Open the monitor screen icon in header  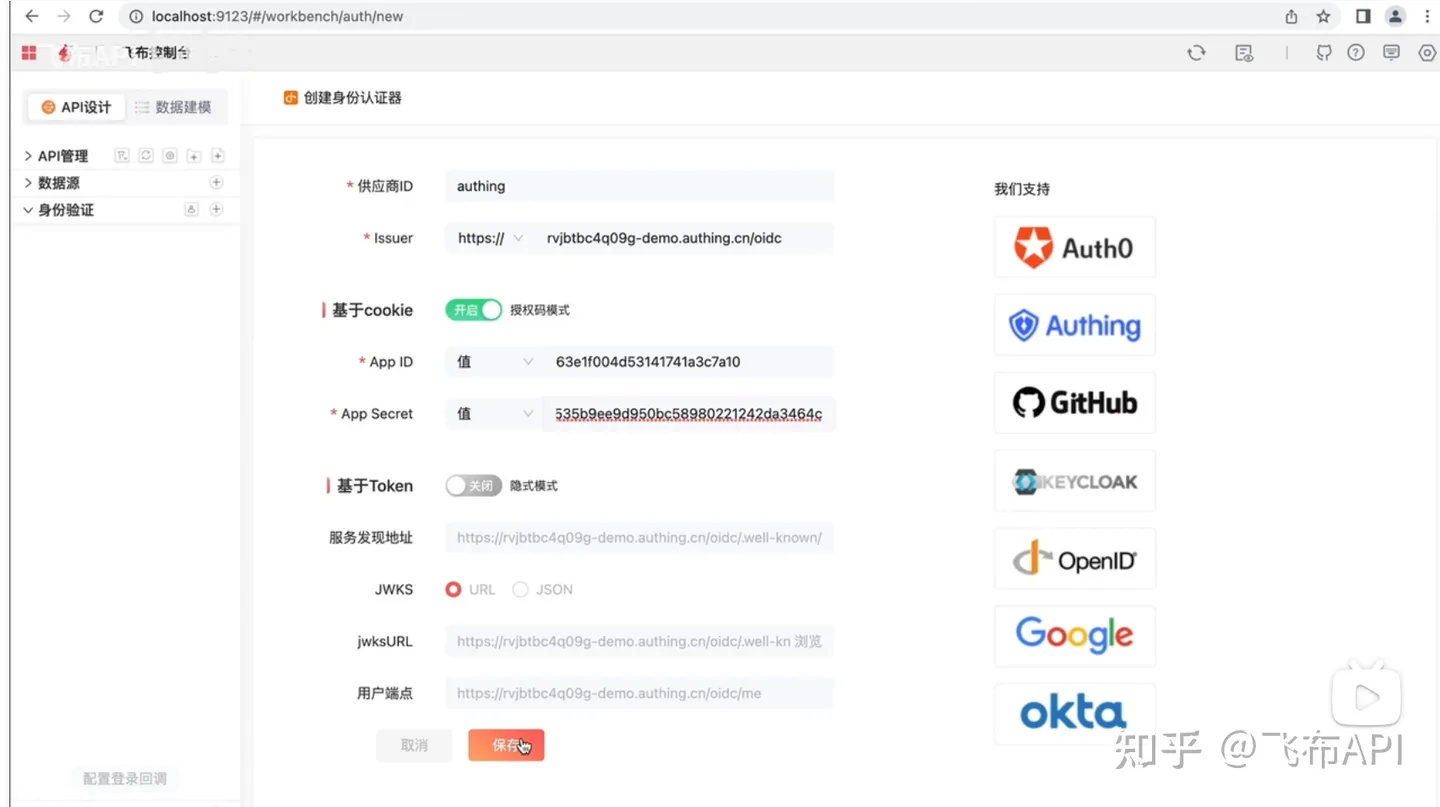1391,53
